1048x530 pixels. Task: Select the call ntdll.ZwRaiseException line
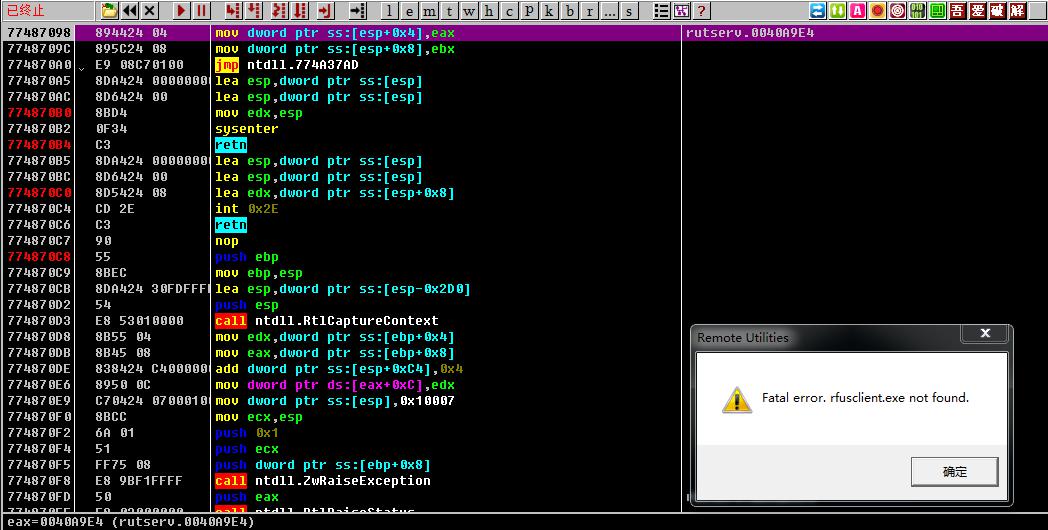tap(323, 481)
